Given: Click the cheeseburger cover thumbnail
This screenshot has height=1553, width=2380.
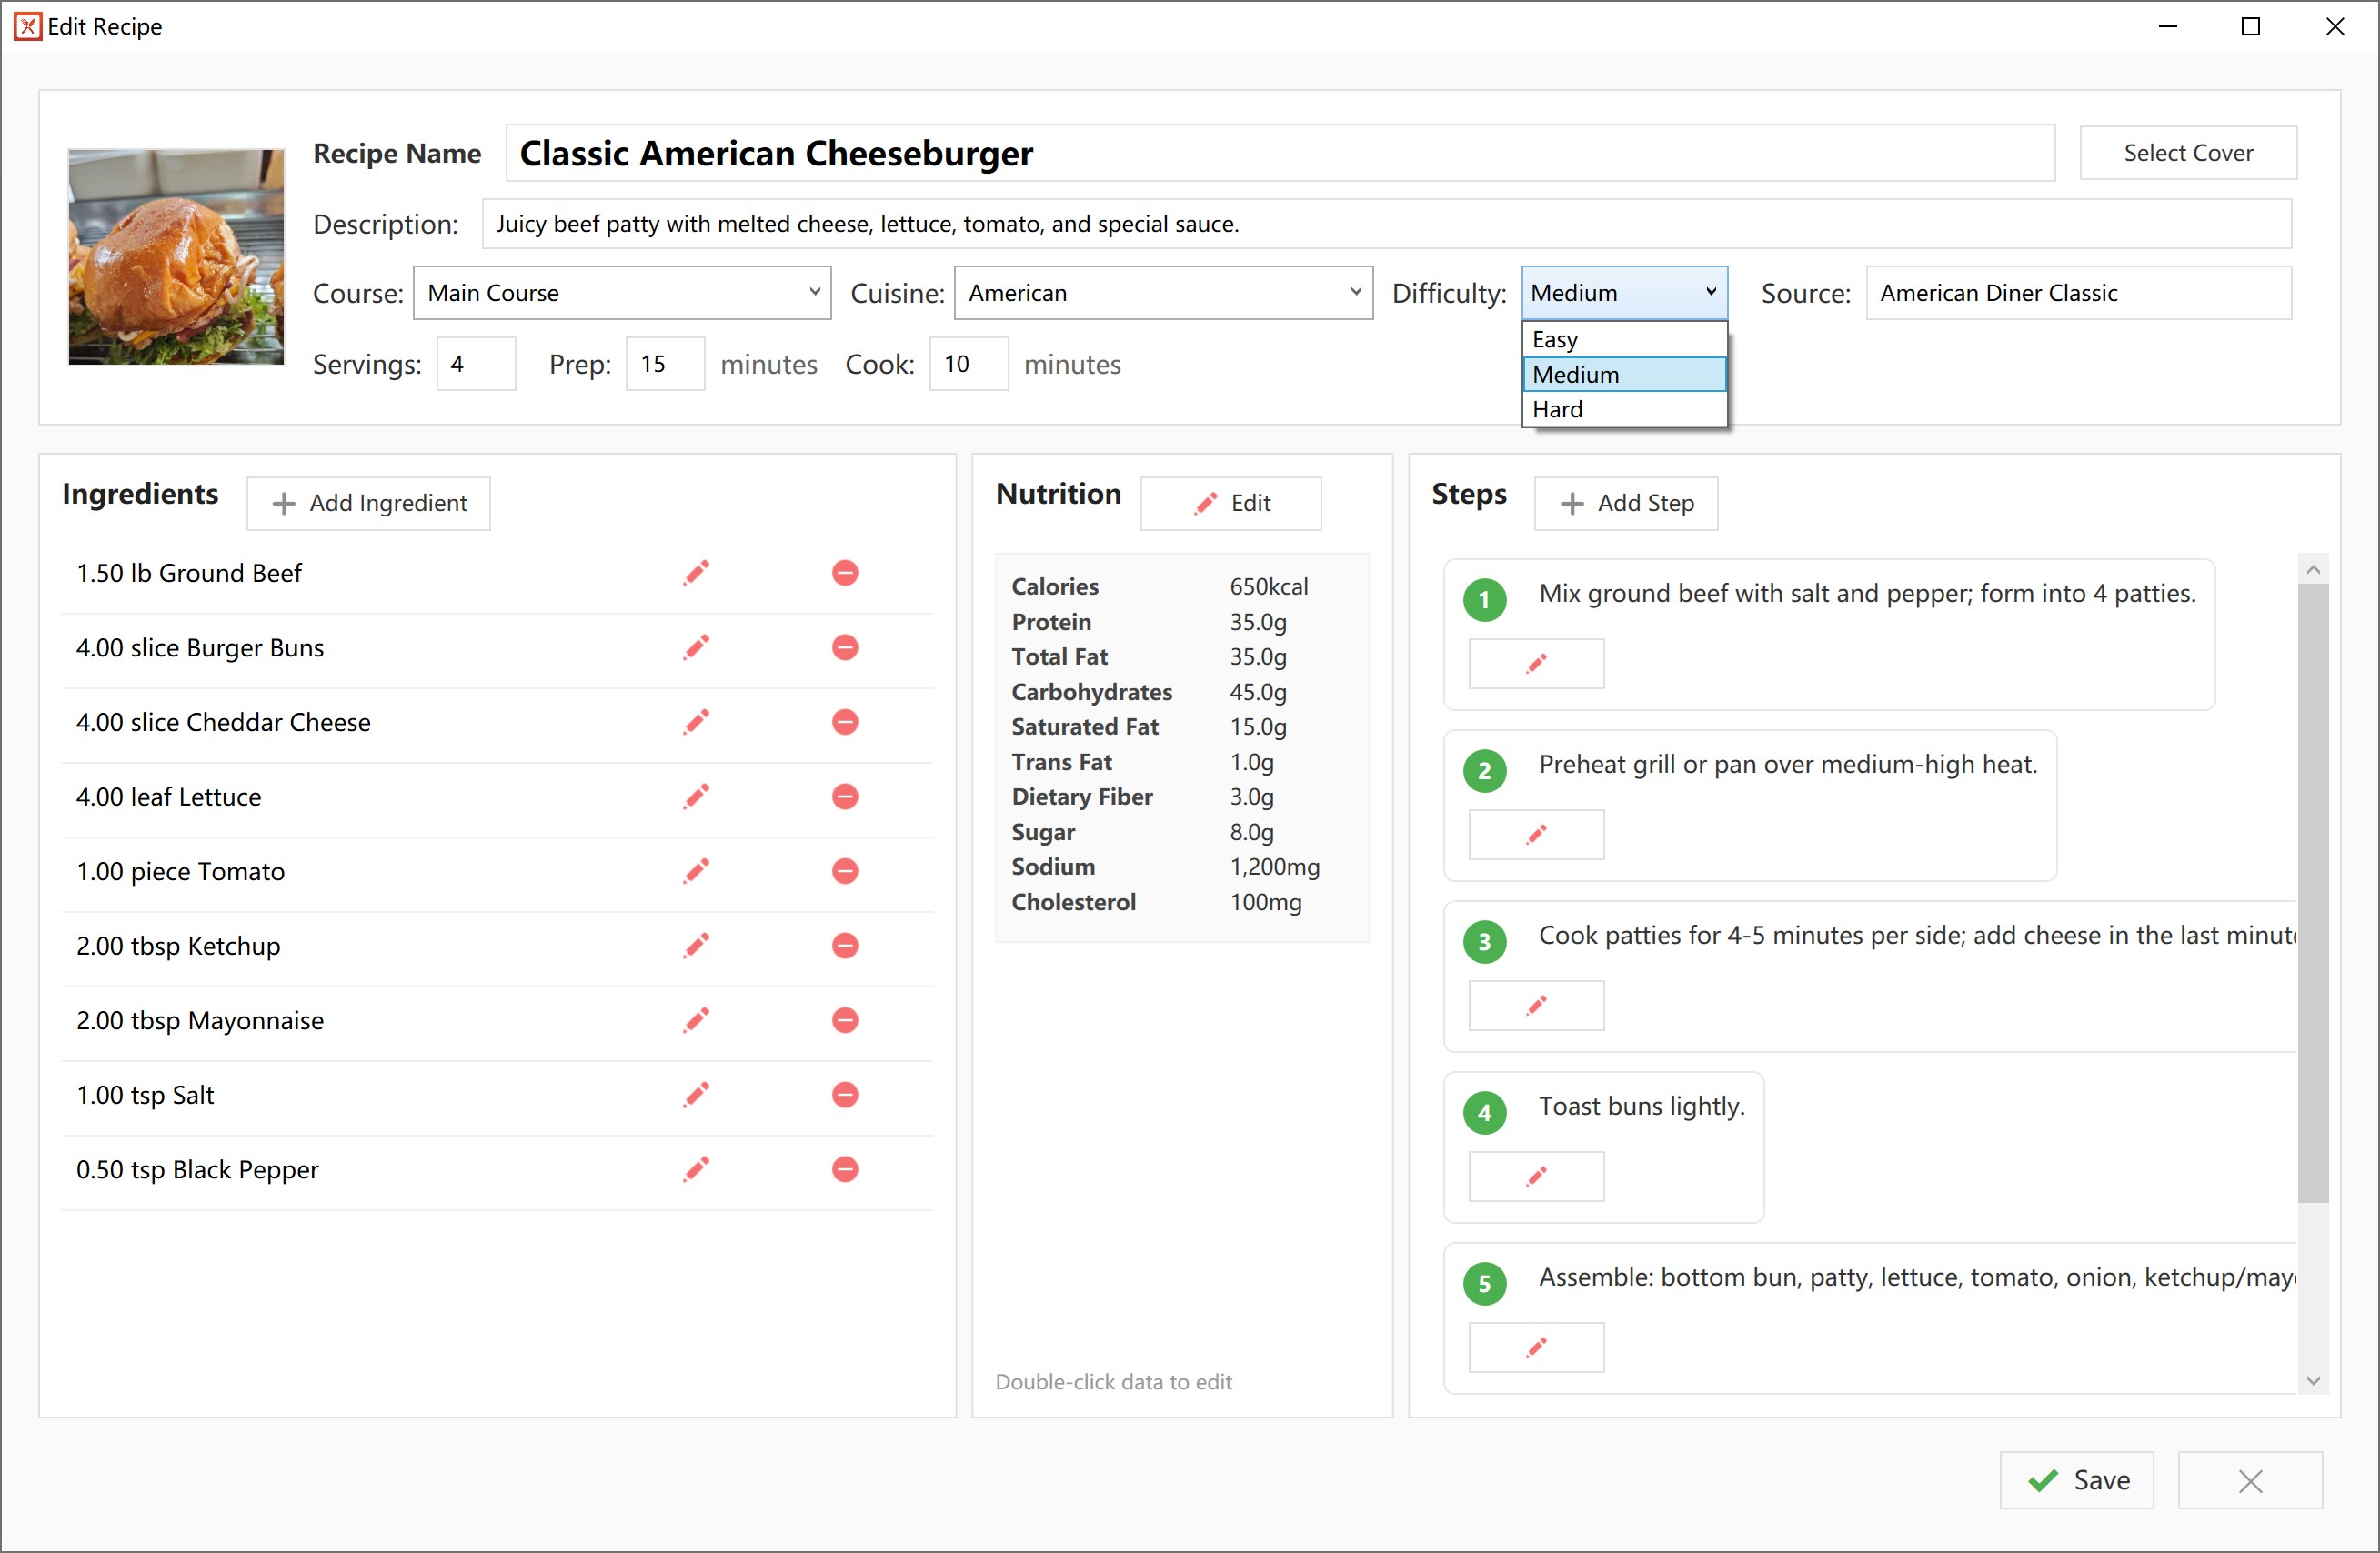Looking at the screenshot, I should pos(176,257).
